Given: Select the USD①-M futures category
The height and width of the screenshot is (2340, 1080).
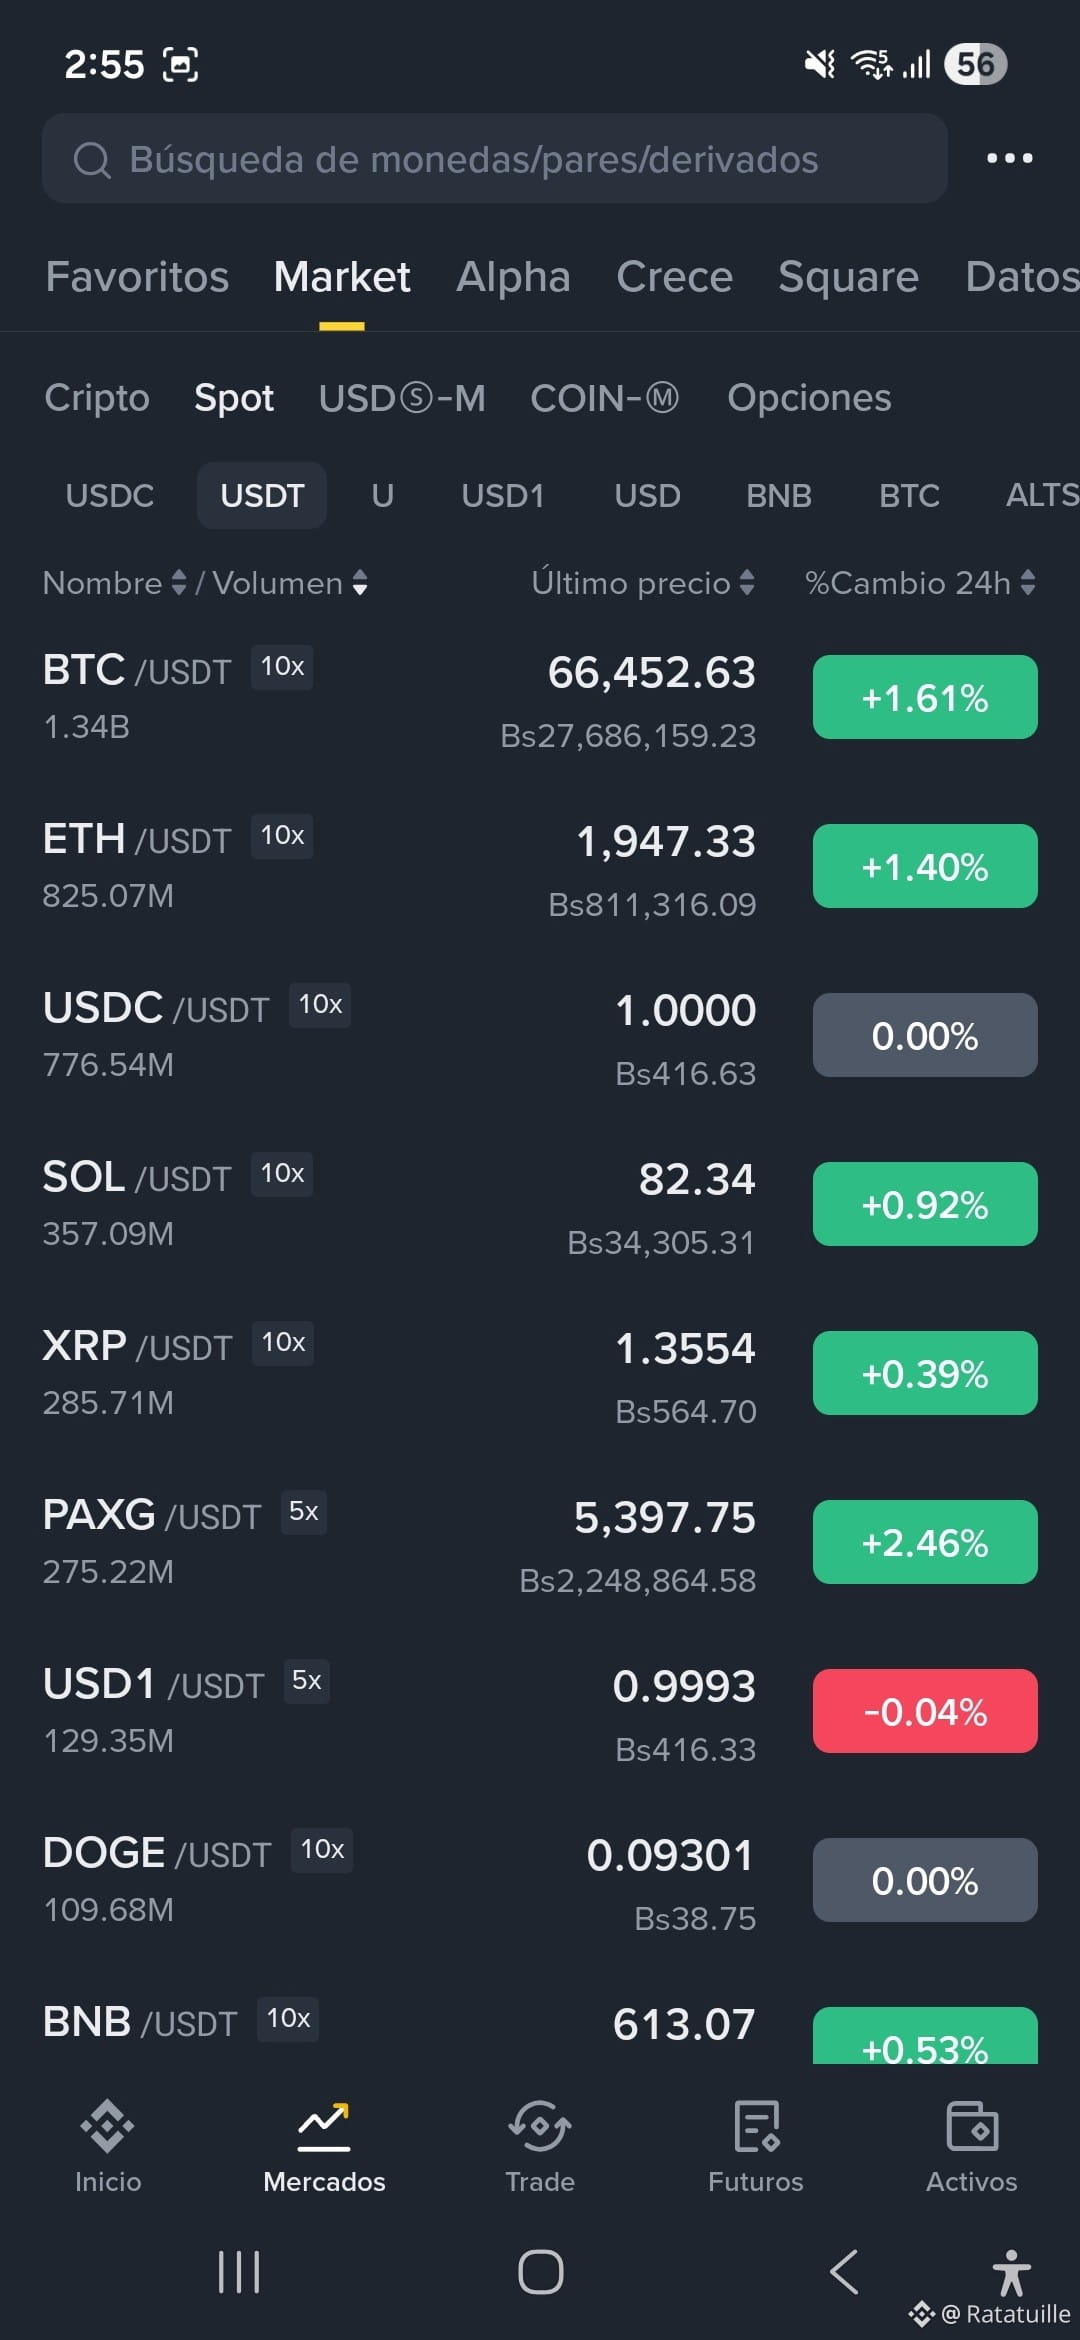Looking at the screenshot, I should point(402,398).
